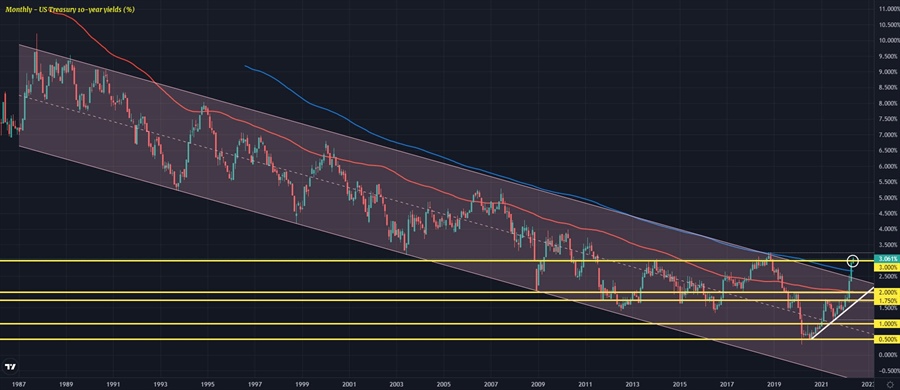Click the white circle marking the latest candle
This screenshot has height=390, width=900.
853,261
